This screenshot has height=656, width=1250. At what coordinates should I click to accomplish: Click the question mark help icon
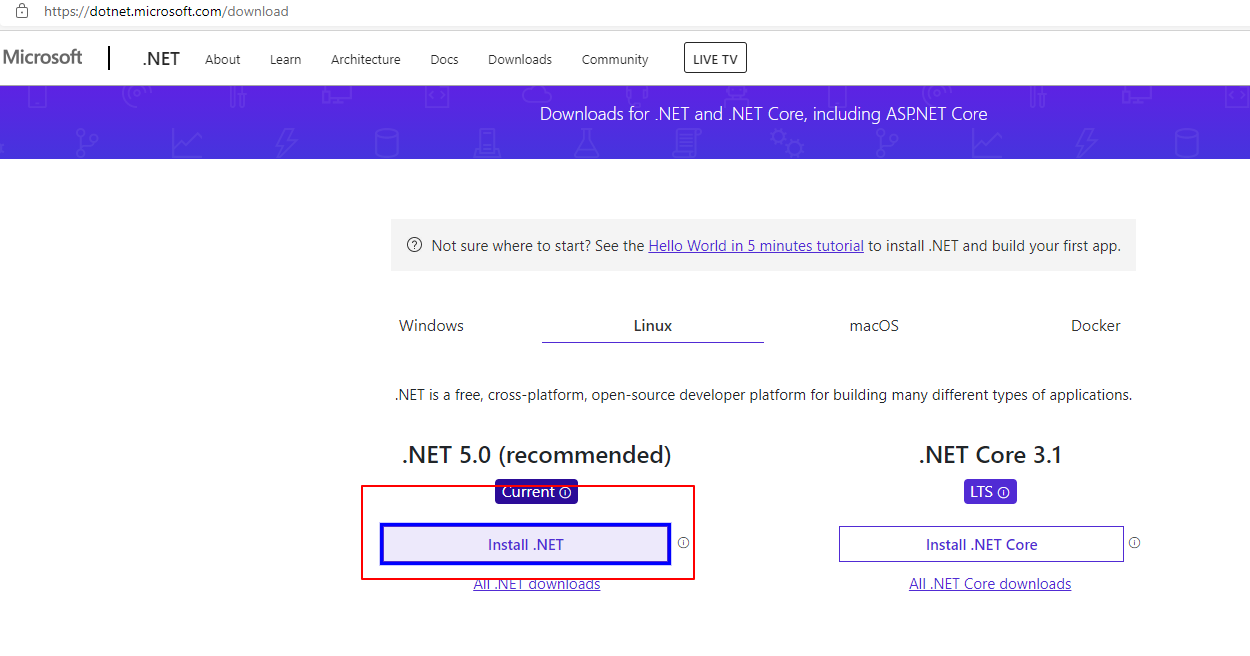(x=414, y=245)
